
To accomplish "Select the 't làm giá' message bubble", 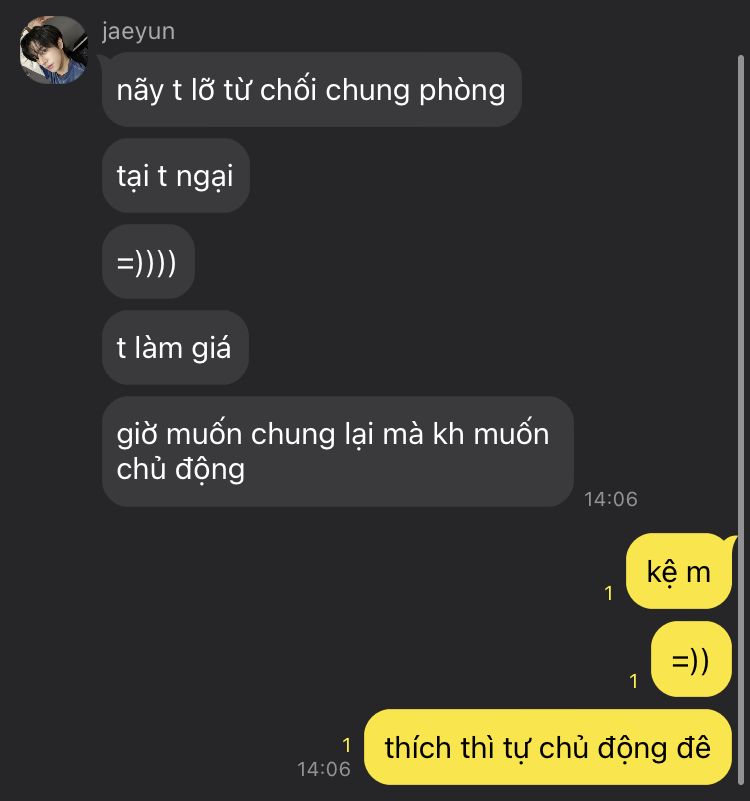I will point(175,348).
